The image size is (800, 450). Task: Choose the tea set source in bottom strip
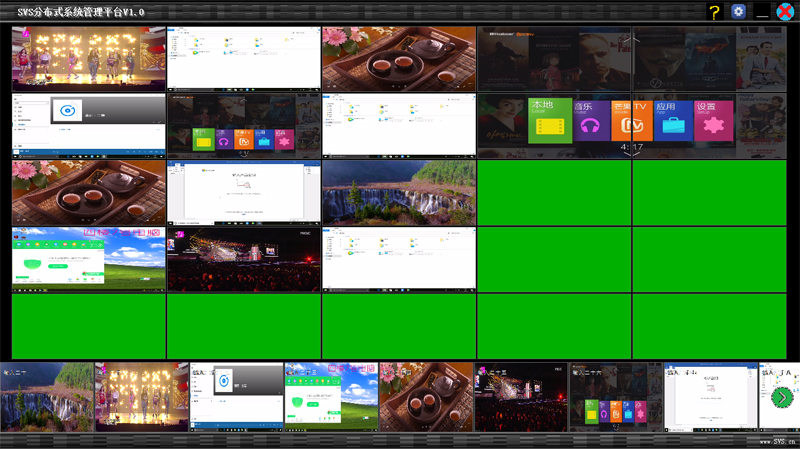pyautogui.click(x=426, y=397)
